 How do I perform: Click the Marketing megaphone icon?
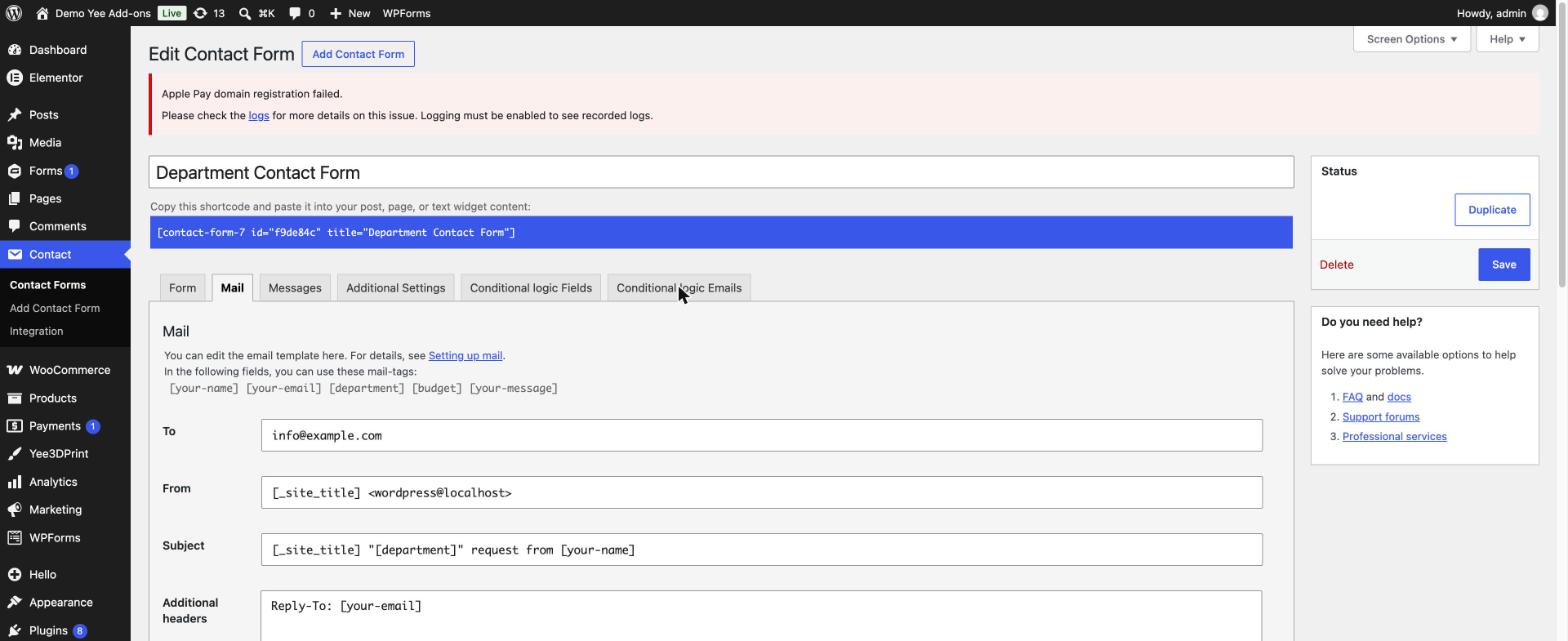click(x=14, y=510)
